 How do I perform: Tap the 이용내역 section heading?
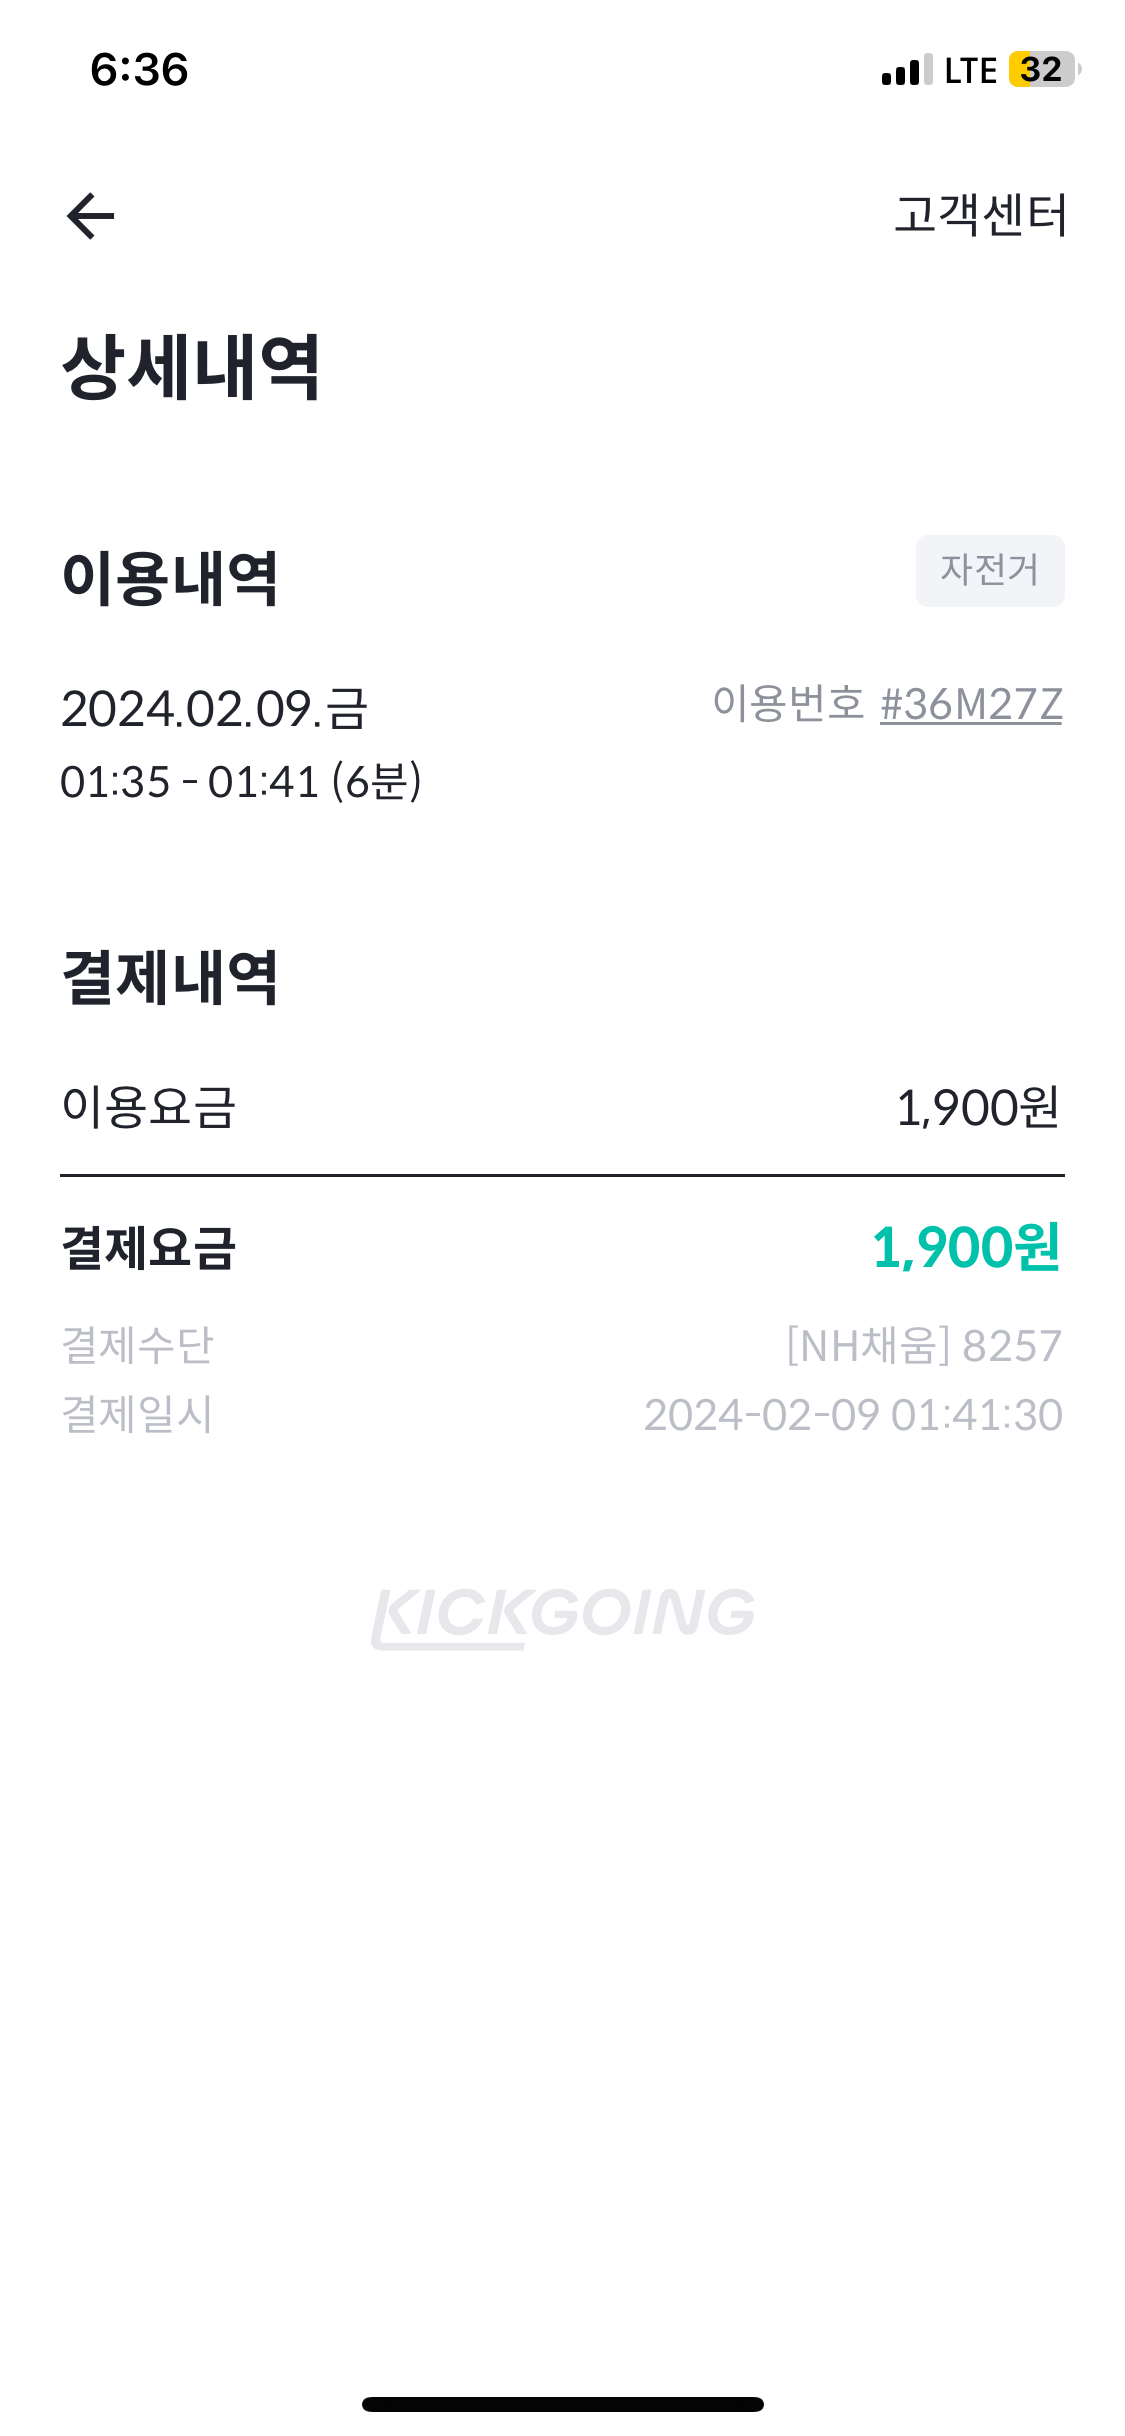coord(170,578)
